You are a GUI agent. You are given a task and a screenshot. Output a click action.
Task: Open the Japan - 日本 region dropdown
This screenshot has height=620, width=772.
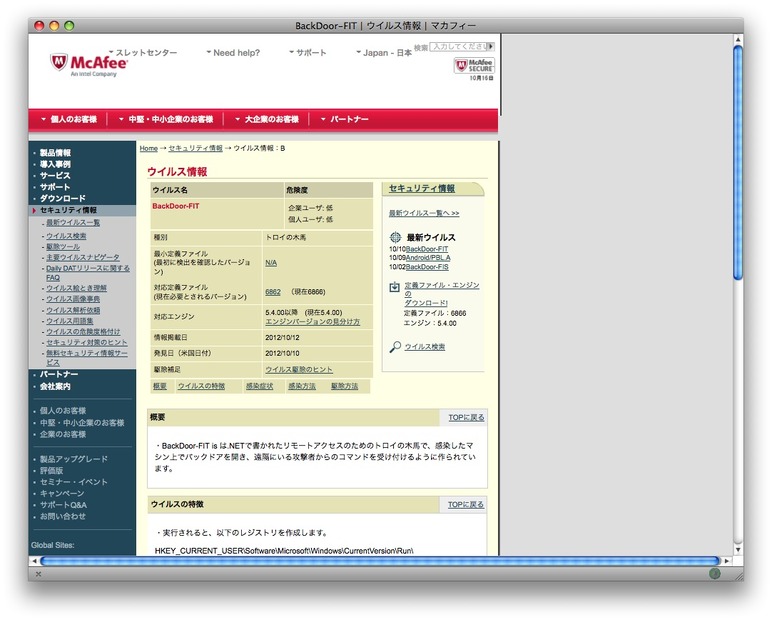[384, 52]
